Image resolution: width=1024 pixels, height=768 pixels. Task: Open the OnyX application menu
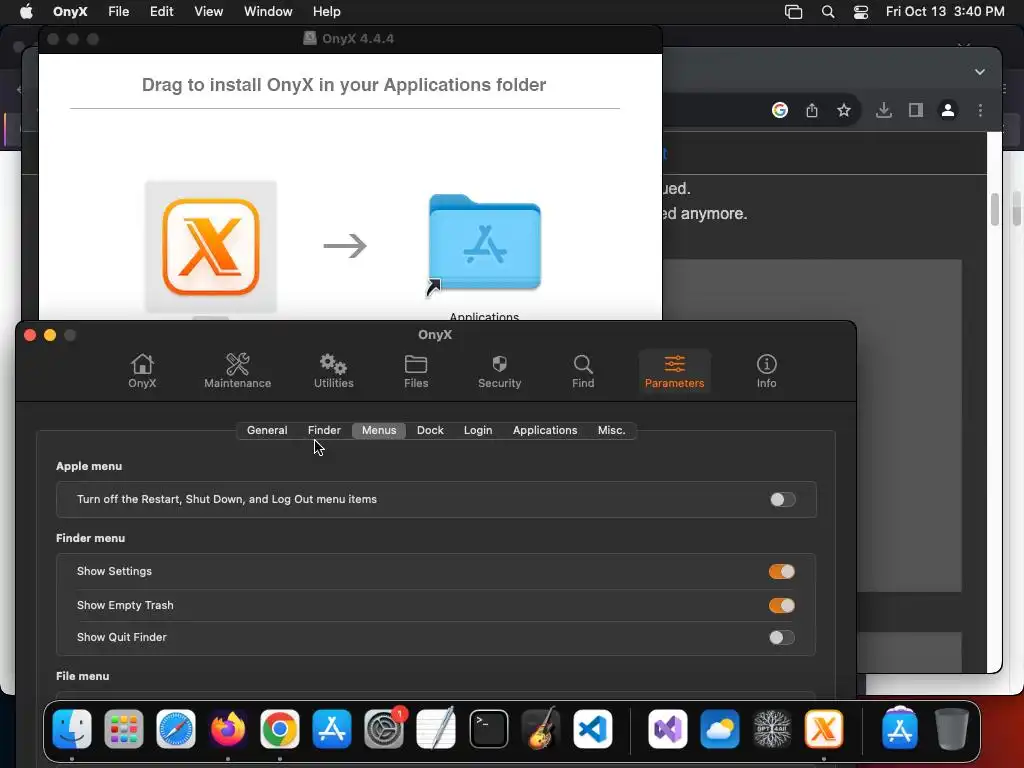[x=70, y=12]
